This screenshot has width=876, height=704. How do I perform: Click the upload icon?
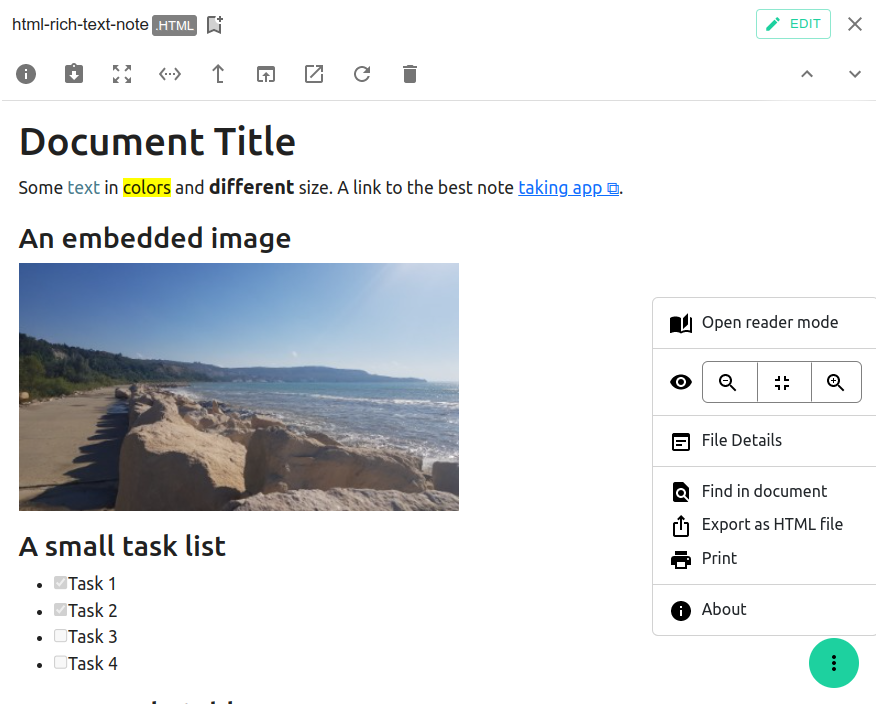click(218, 74)
